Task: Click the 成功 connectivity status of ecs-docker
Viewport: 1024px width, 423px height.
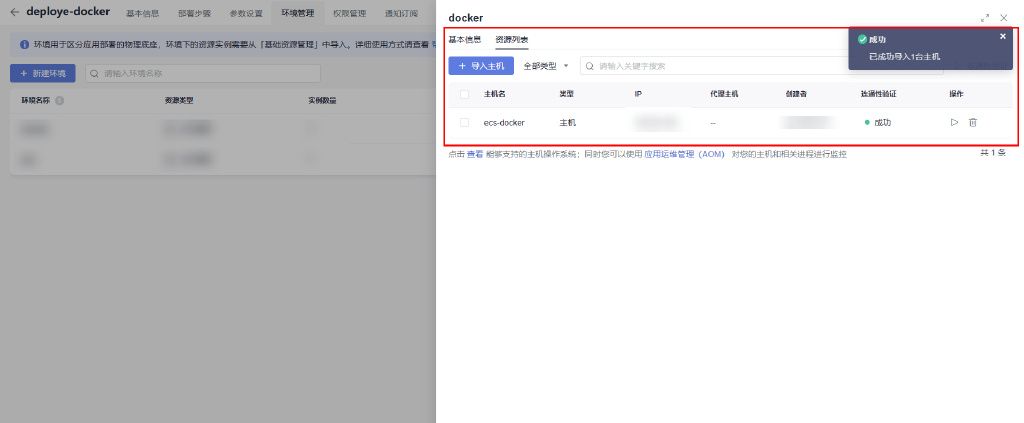Action: [878, 122]
